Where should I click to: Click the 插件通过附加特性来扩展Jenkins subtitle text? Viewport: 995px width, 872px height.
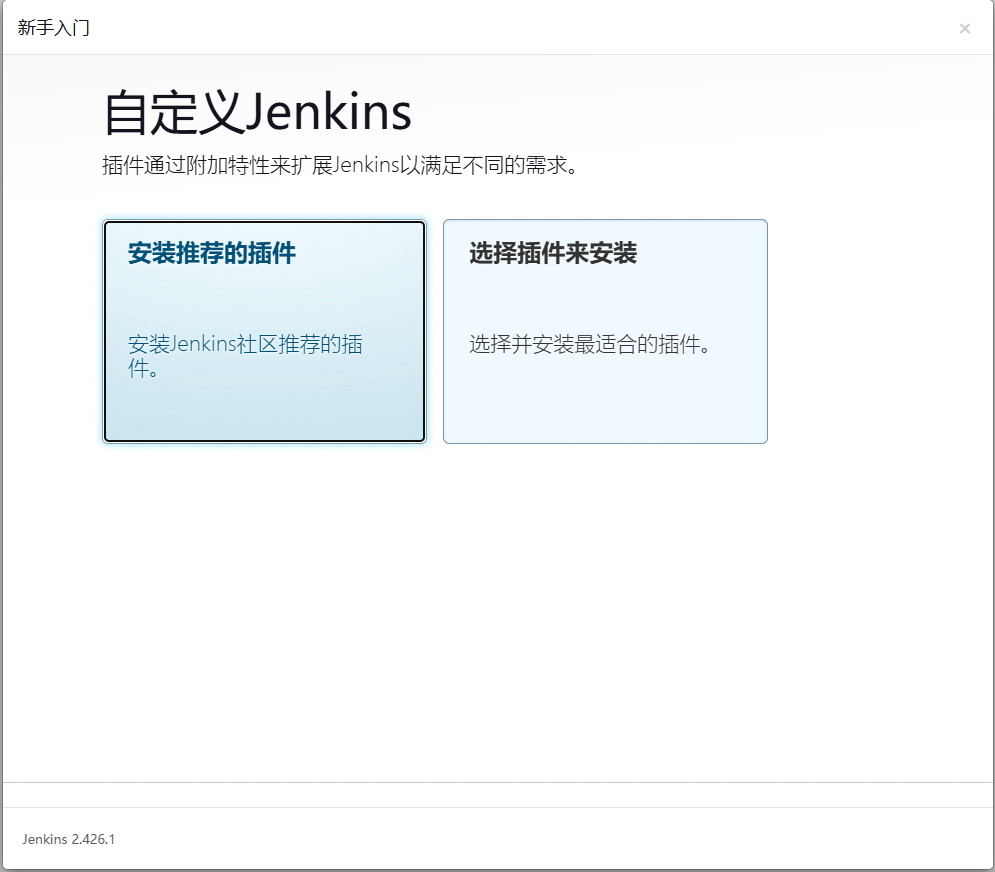pyautogui.click(x=340, y=165)
